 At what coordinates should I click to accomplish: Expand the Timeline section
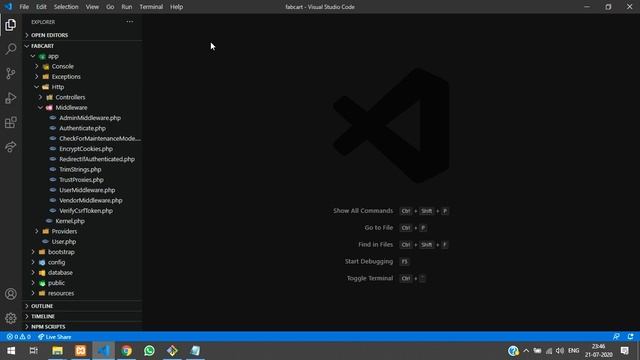[x=82, y=316]
